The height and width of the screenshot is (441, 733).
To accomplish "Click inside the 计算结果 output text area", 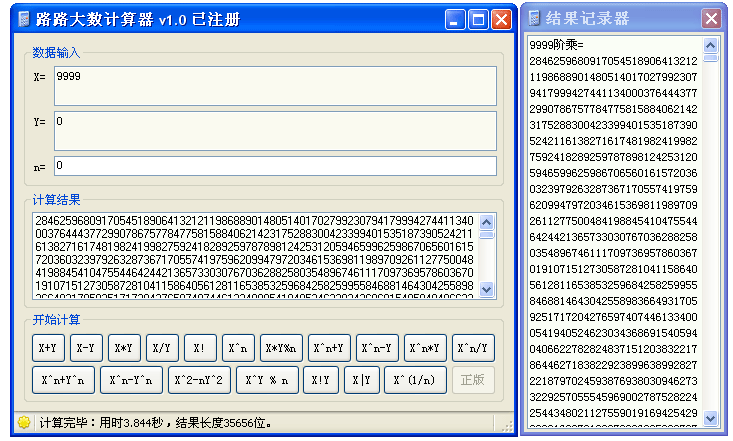I will (255, 256).
